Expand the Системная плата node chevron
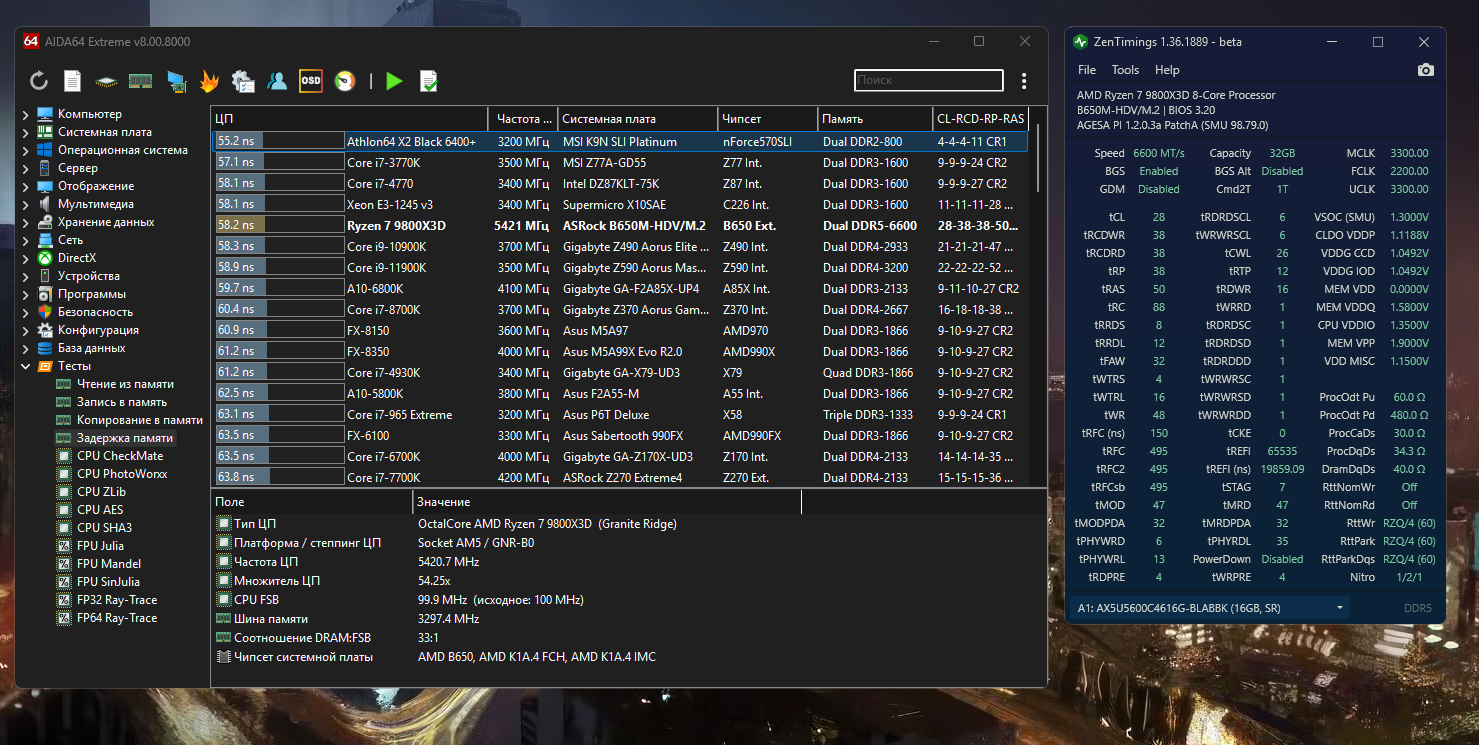 [x=25, y=132]
